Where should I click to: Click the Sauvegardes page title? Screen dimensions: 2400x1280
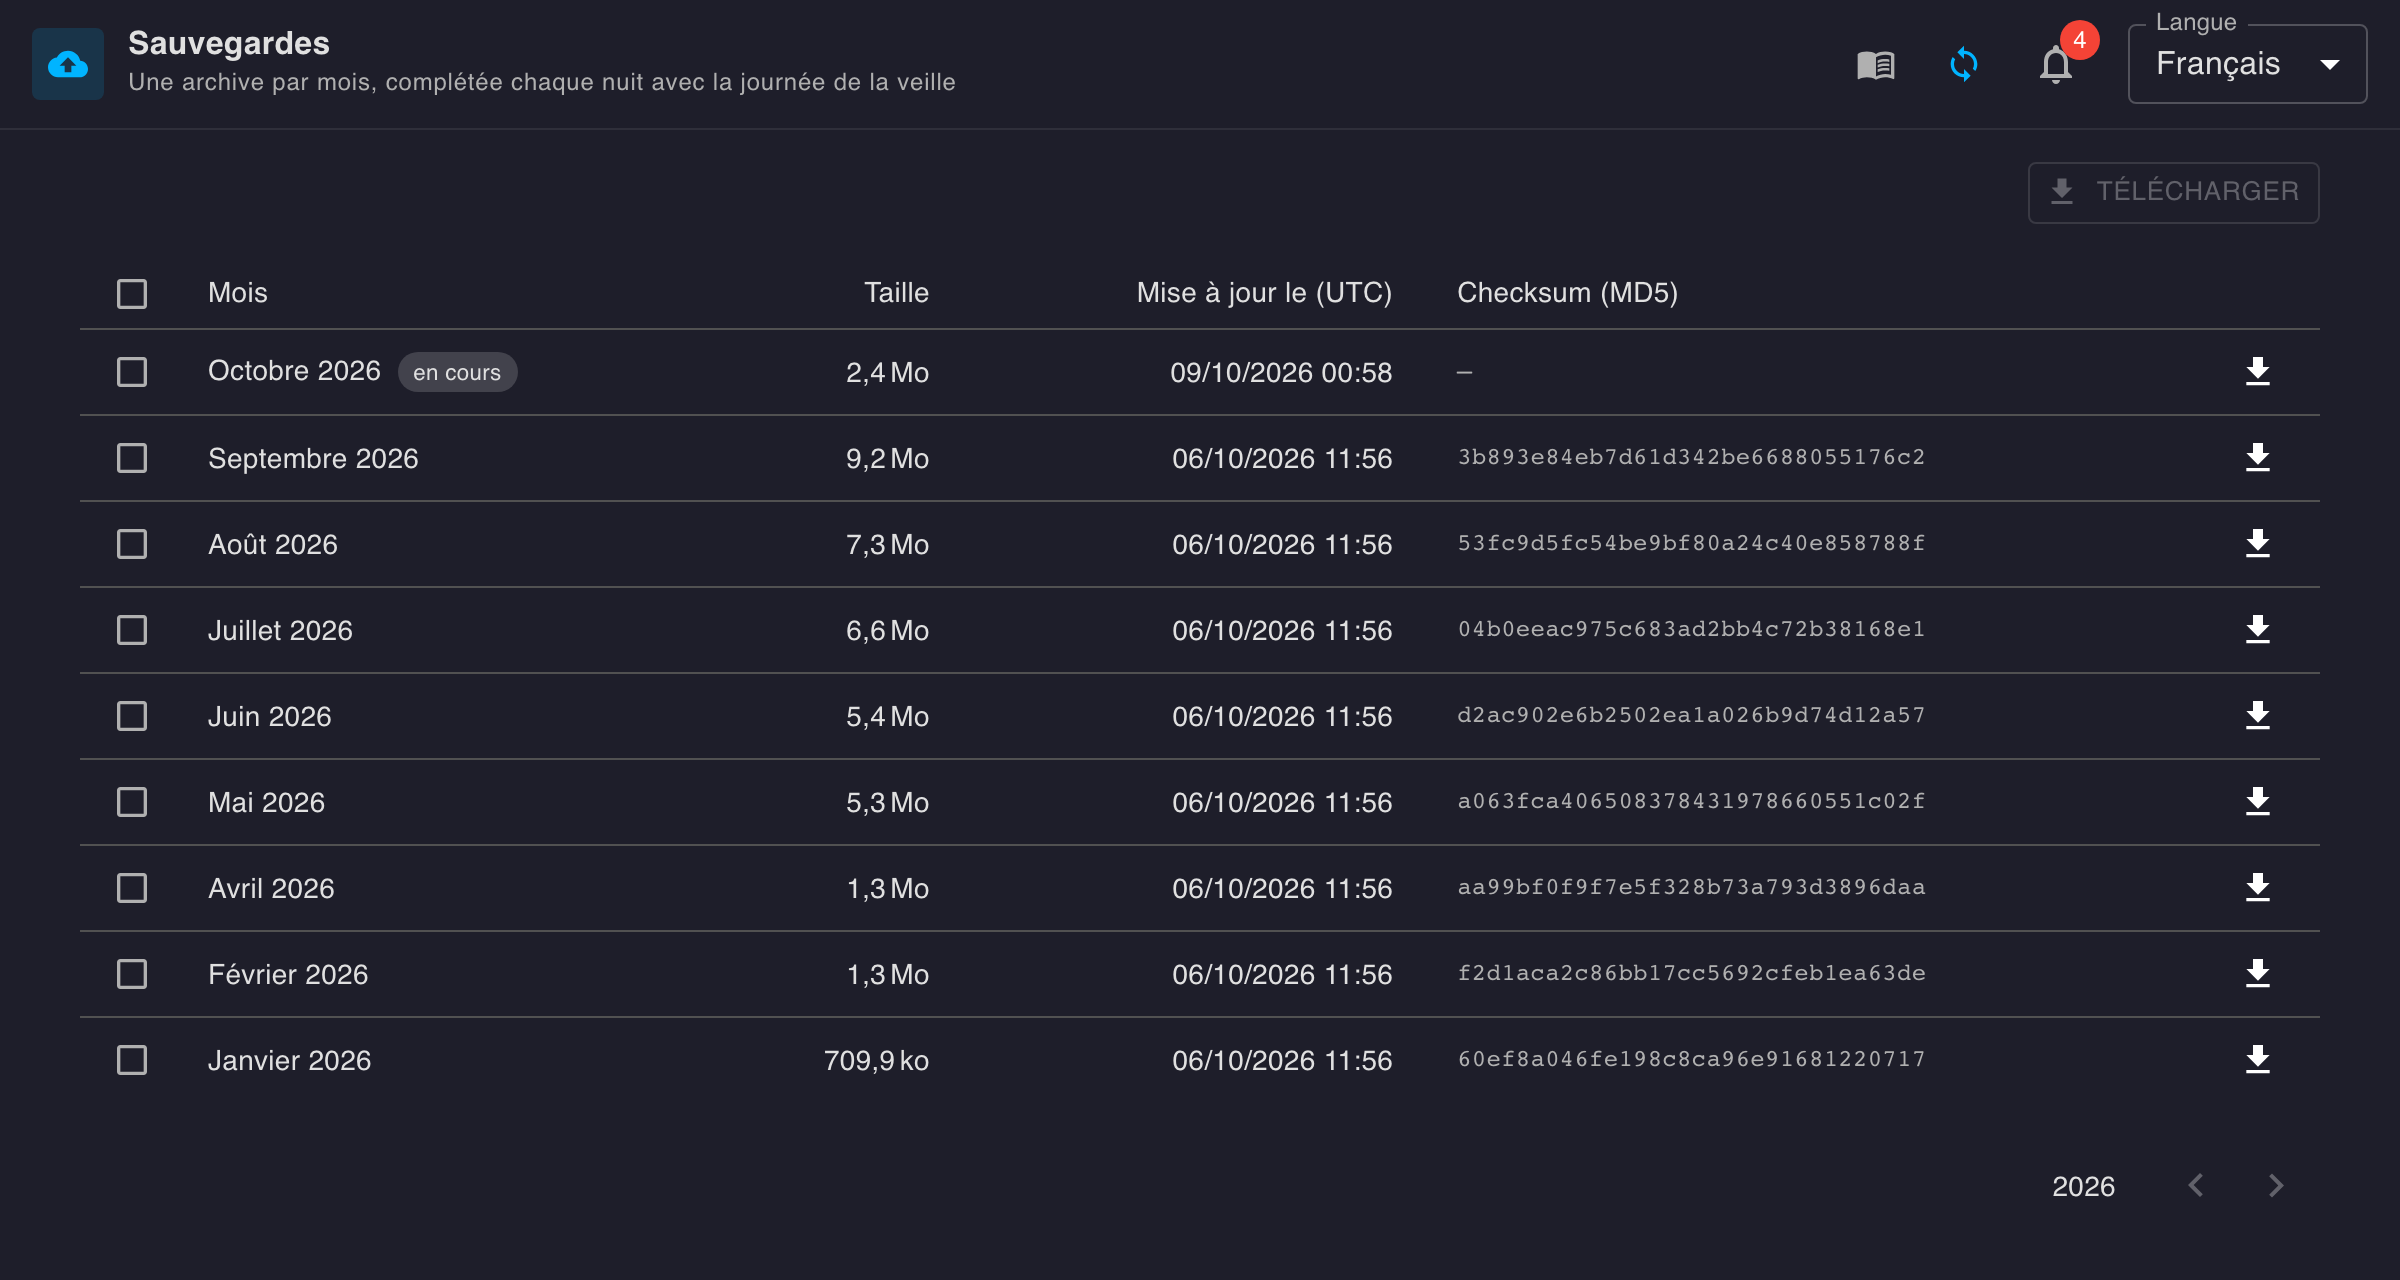point(229,43)
